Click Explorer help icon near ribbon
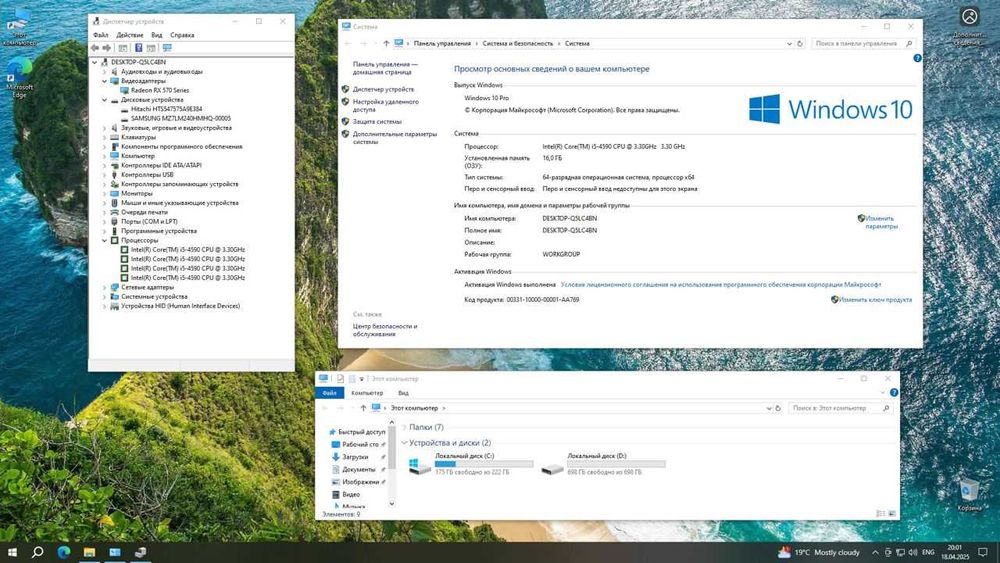 pos(893,393)
